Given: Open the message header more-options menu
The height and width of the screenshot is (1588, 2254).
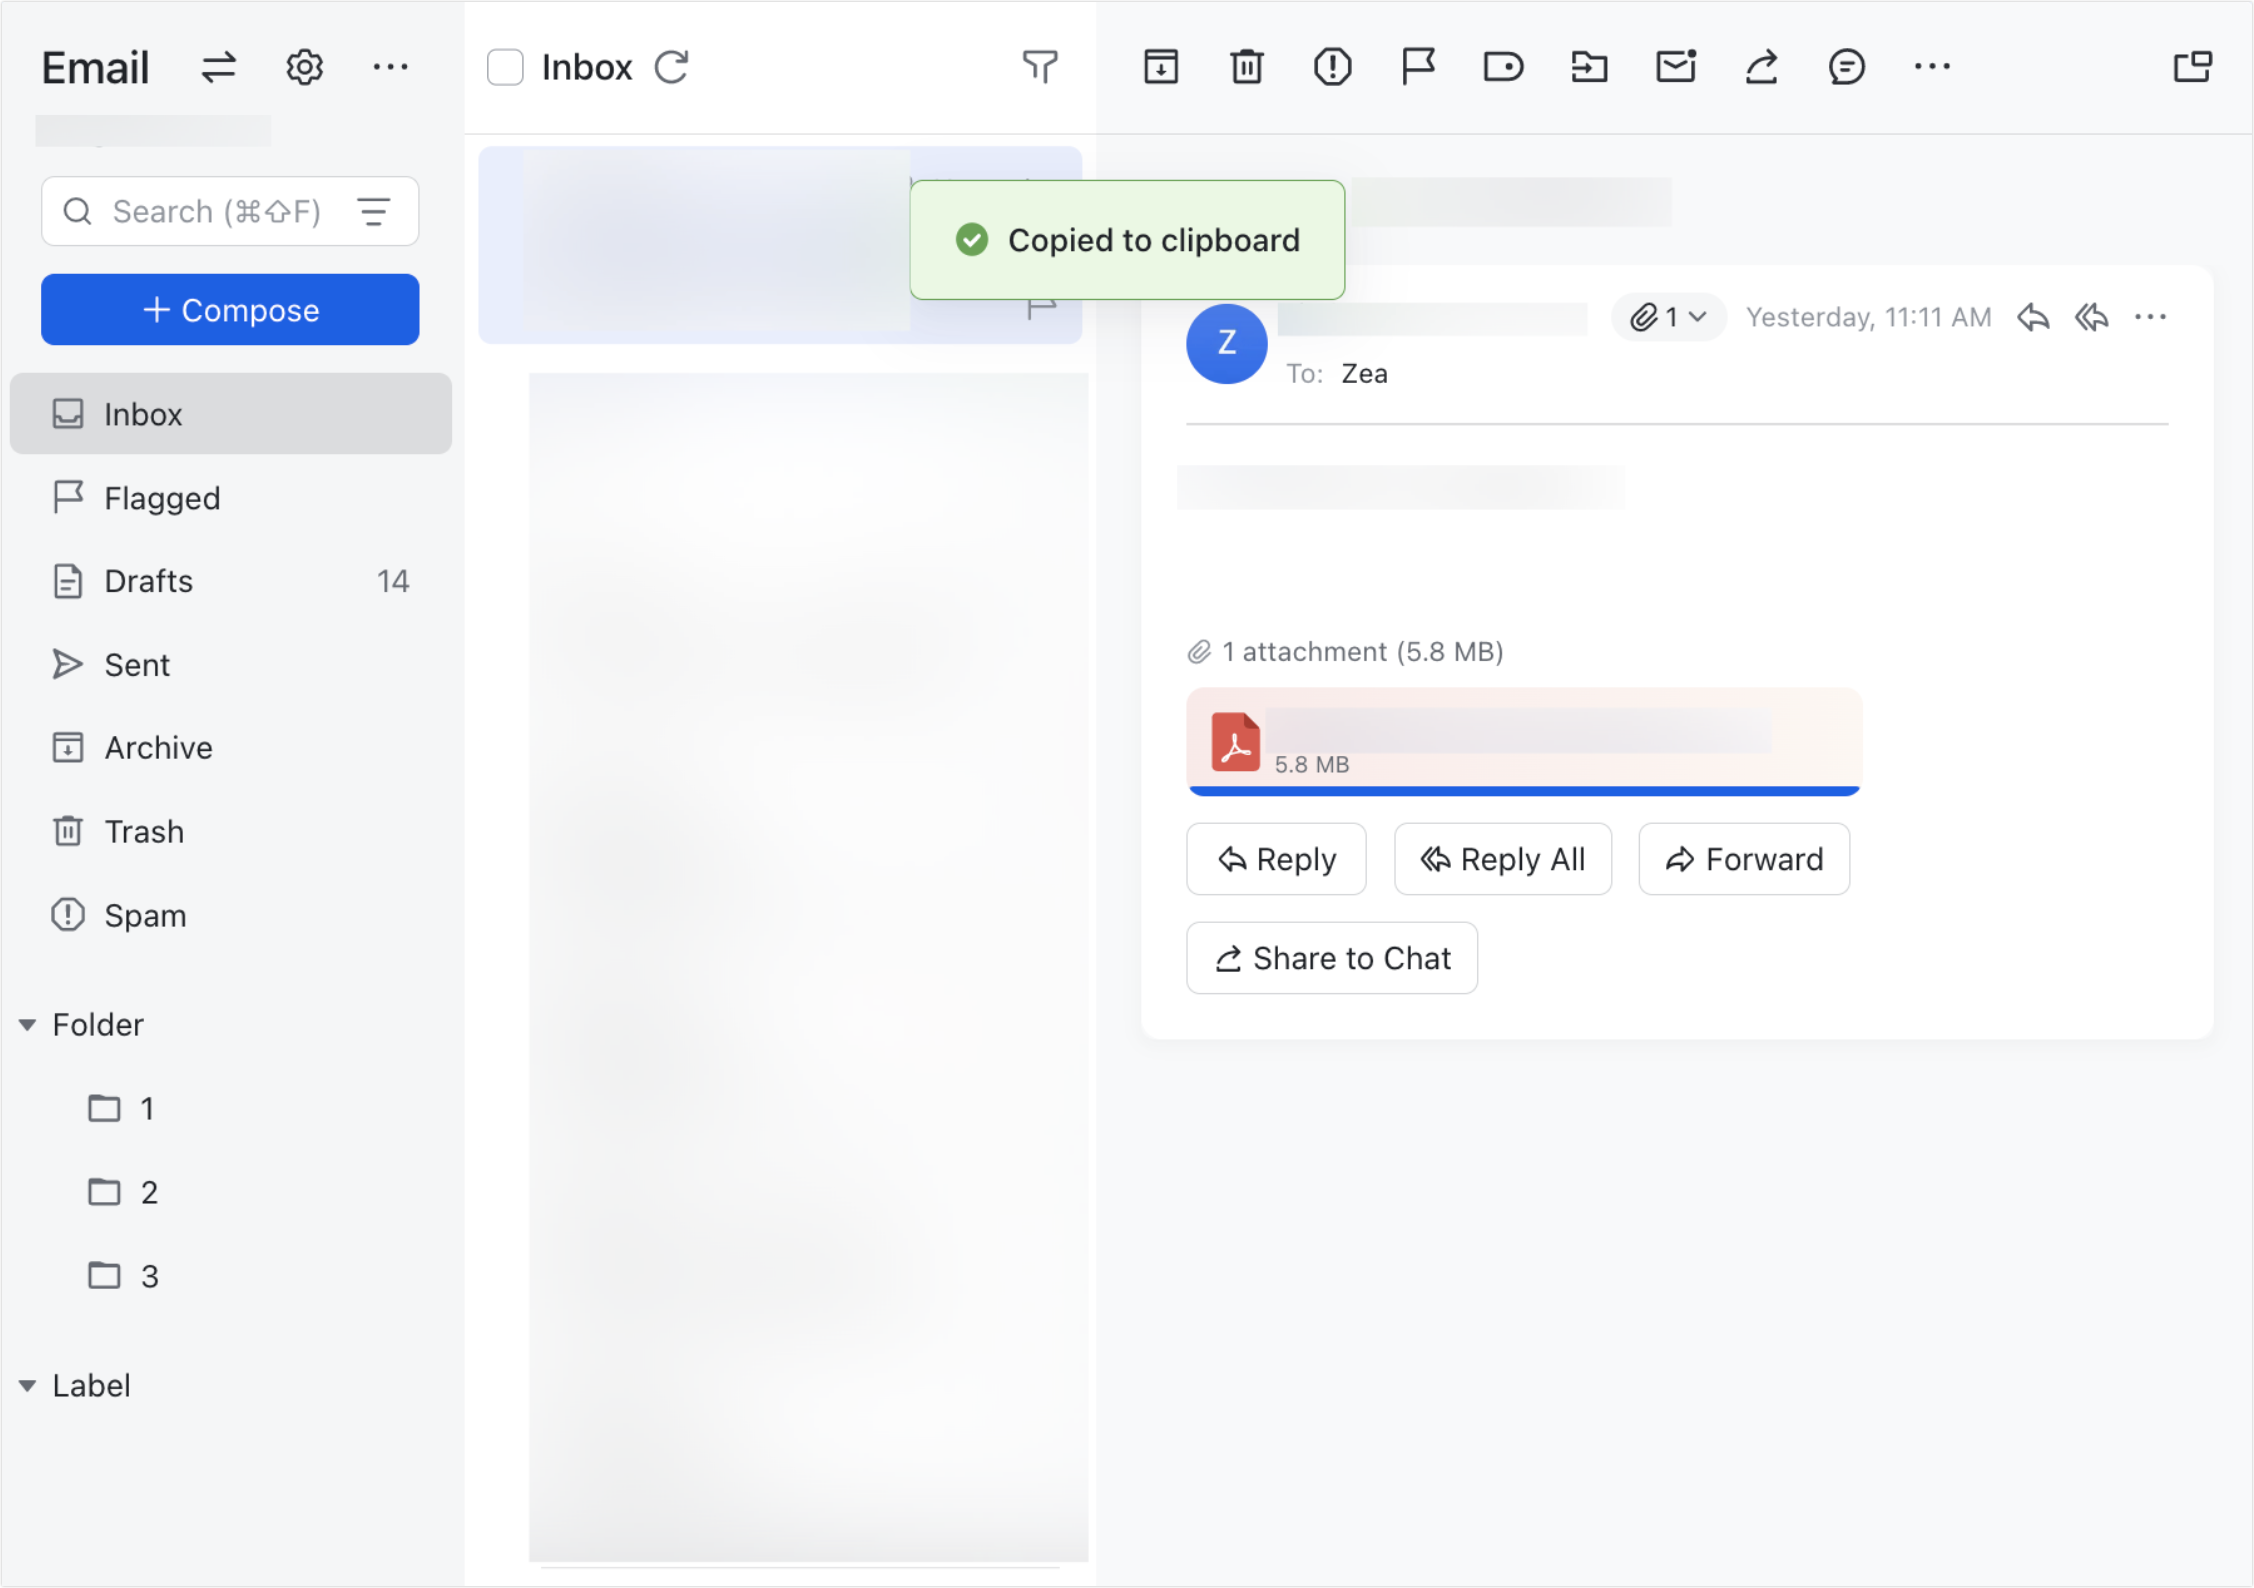Looking at the screenshot, I should 2151,317.
